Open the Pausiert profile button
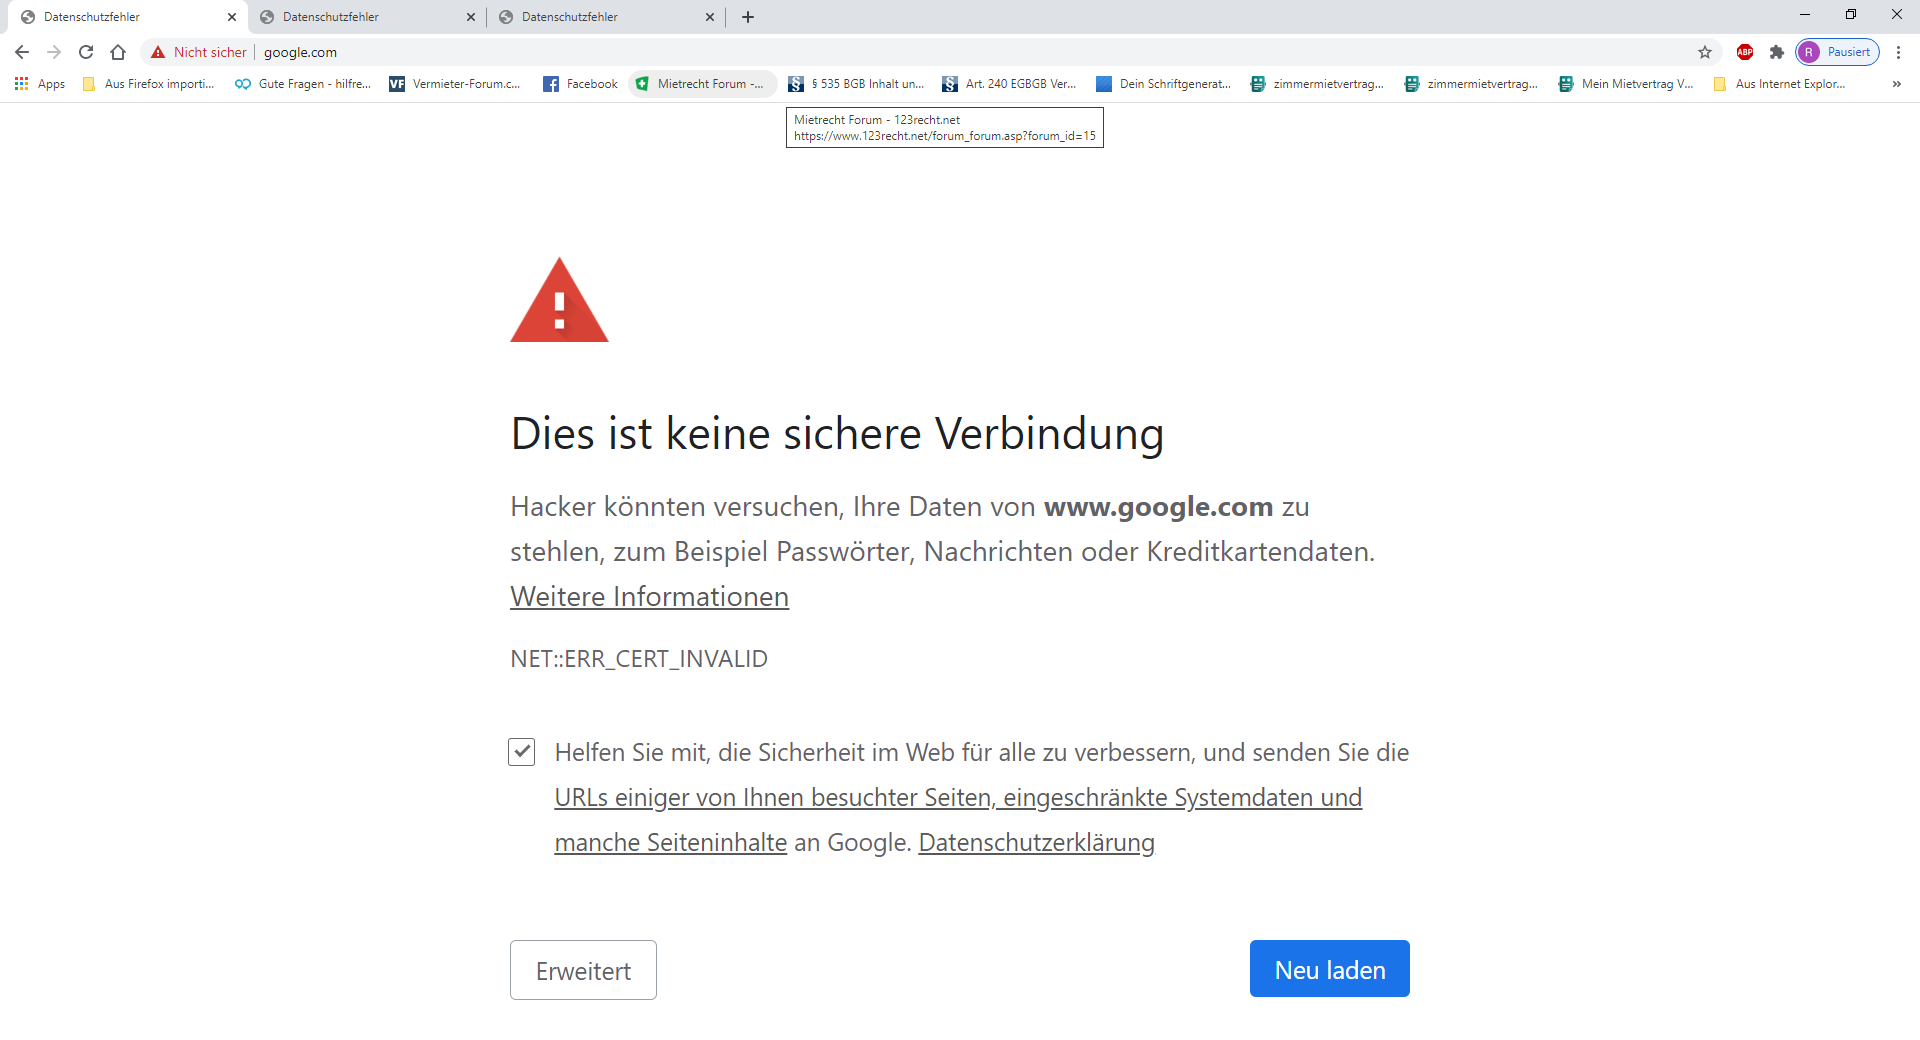The image size is (1920, 1040). 1838,52
